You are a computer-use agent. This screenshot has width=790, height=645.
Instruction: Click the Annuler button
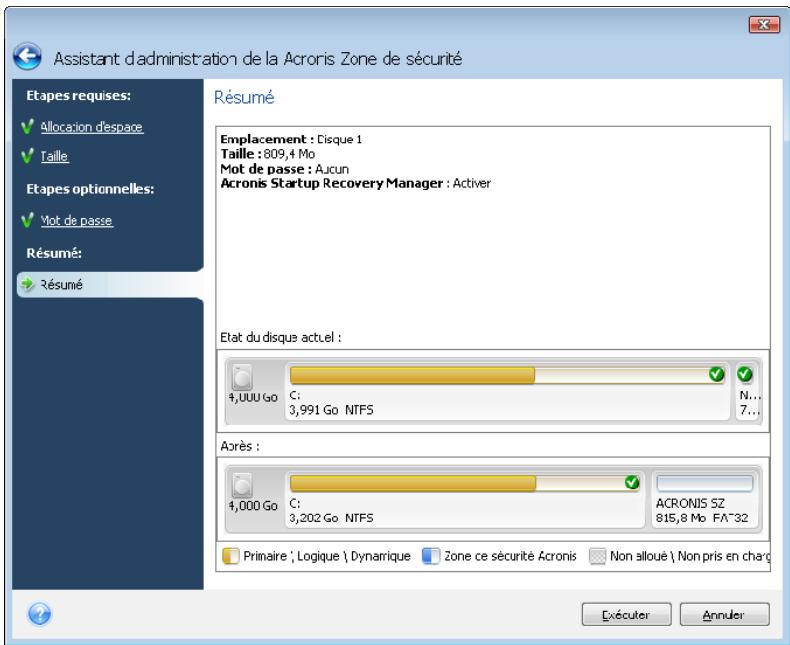[725, 614]
